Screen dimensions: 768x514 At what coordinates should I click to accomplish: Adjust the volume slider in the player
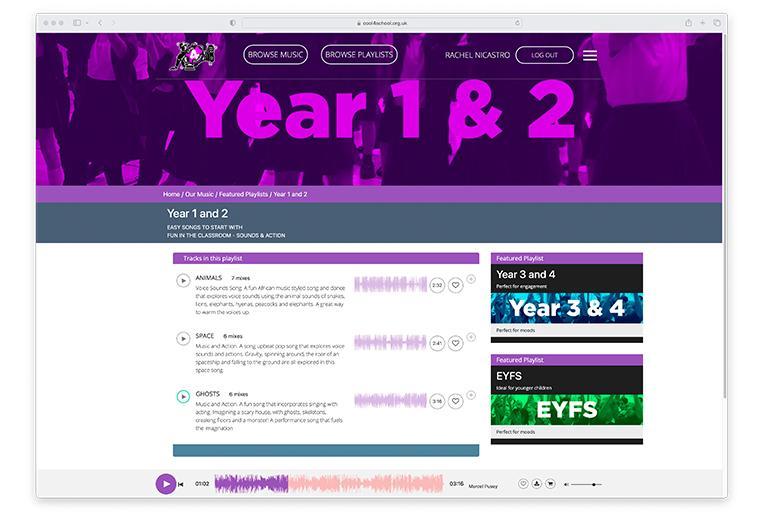[x=586, y=485]
